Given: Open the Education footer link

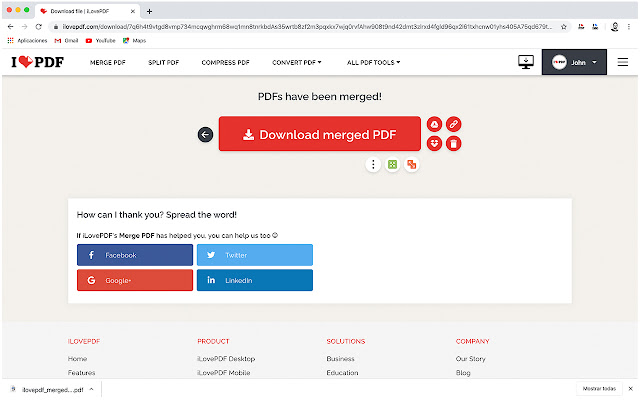Looking at the screenshot, I should pos(342,373).
